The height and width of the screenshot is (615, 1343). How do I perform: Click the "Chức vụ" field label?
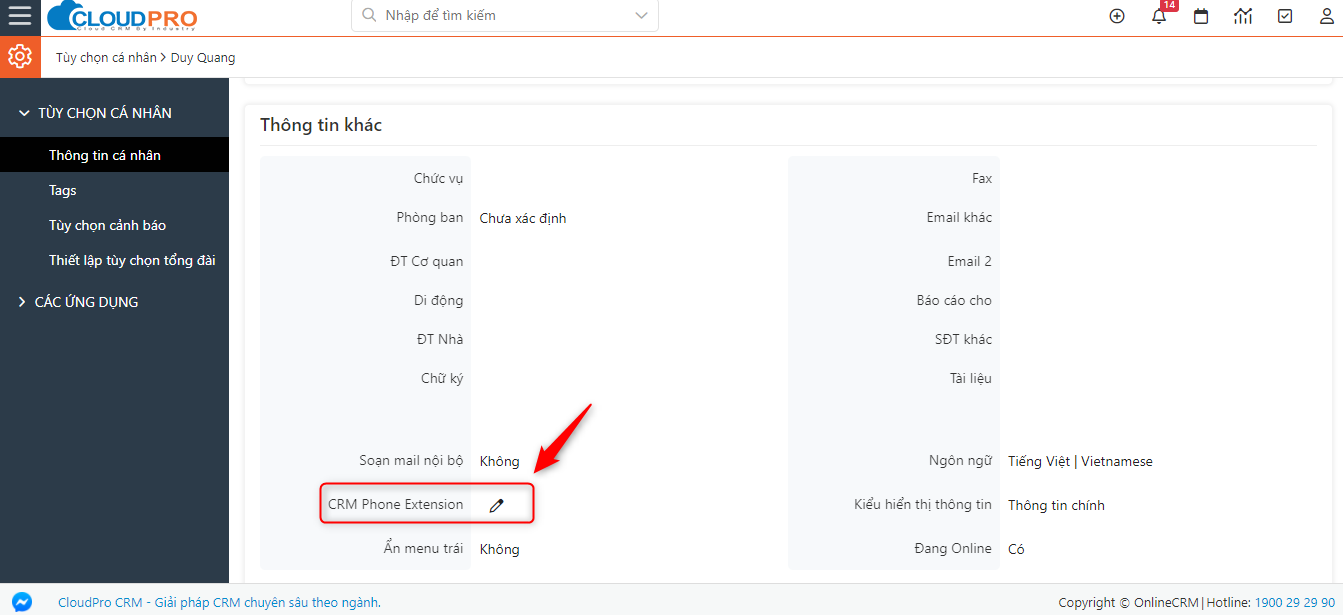[439, 178]
